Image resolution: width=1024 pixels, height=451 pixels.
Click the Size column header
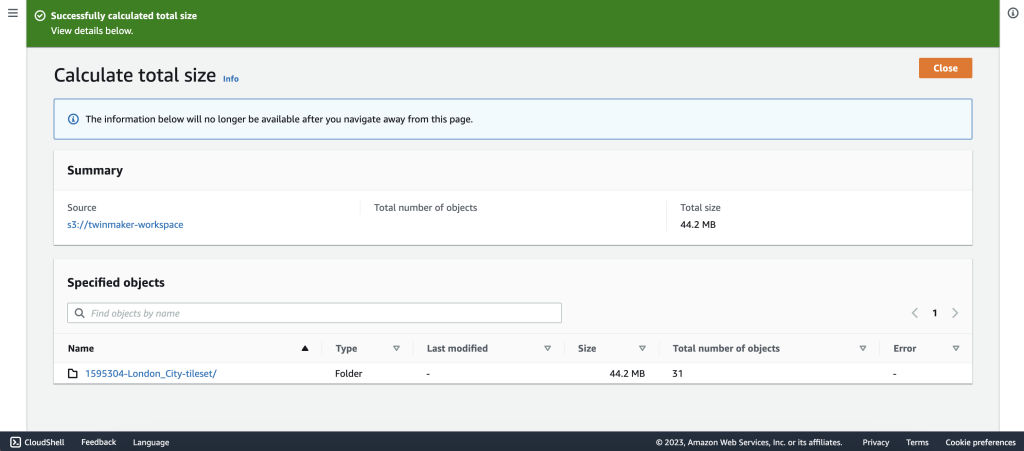587,349
